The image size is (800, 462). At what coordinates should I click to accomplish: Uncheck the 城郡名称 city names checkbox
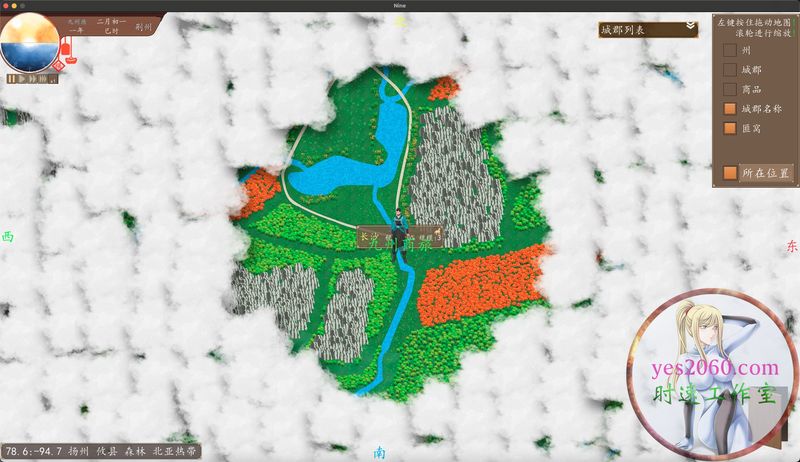coord(730,108)
